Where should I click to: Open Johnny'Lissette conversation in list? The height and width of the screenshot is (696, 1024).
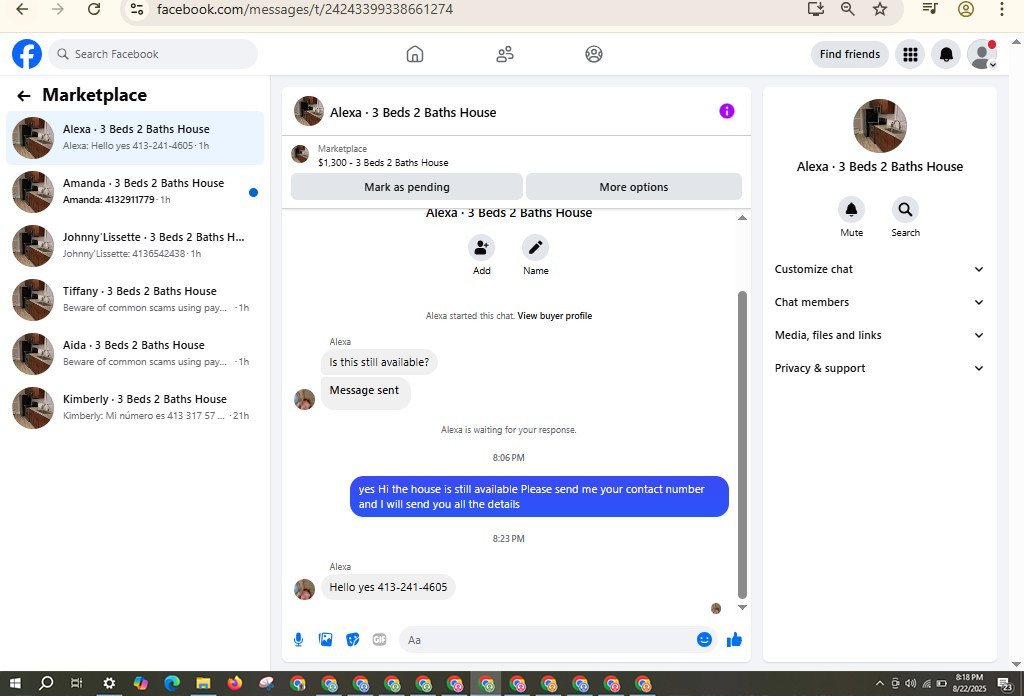point(135,245)
